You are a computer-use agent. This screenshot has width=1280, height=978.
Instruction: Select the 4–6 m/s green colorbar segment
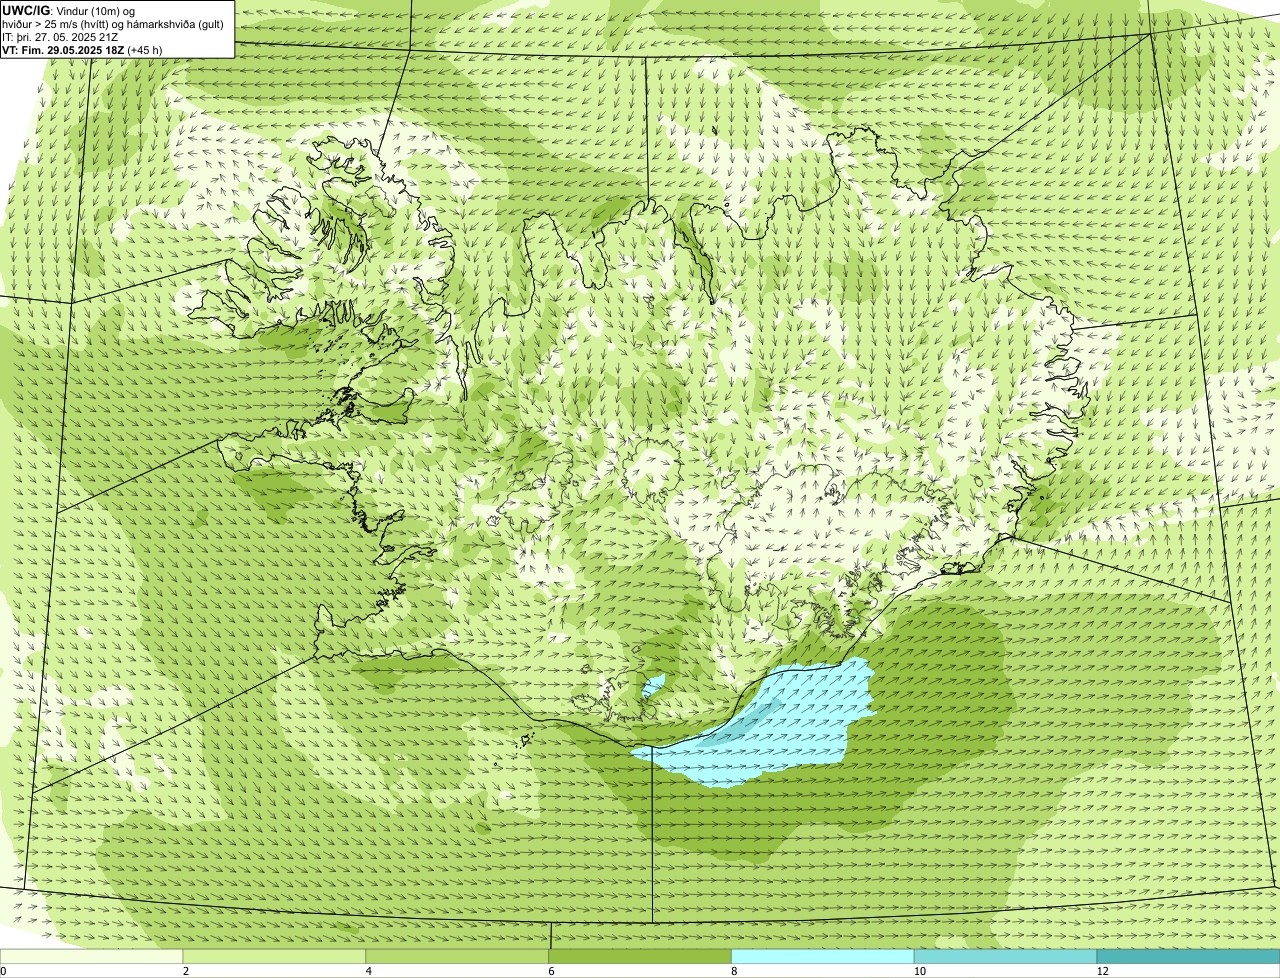coord(458,956)
